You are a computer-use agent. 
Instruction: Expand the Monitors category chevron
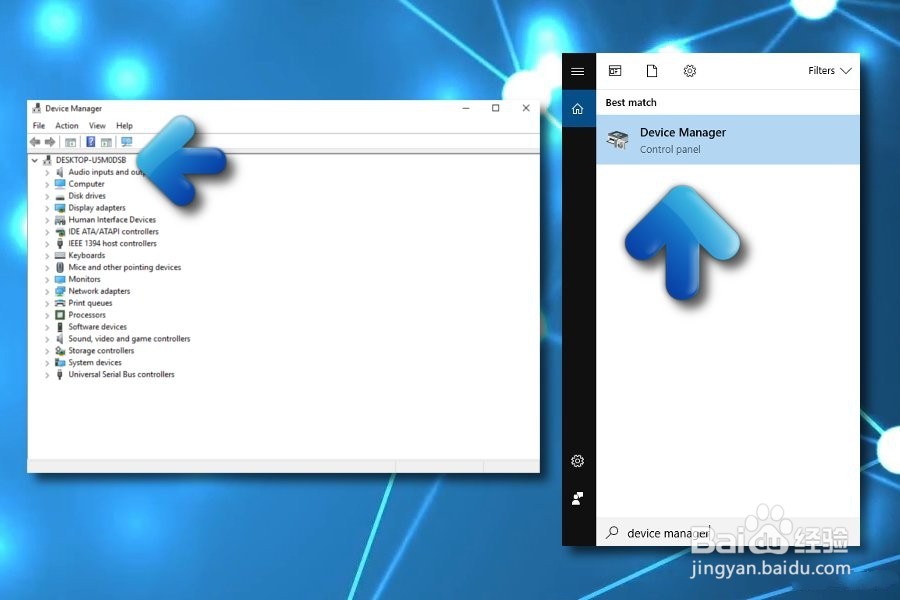[47, 280]
